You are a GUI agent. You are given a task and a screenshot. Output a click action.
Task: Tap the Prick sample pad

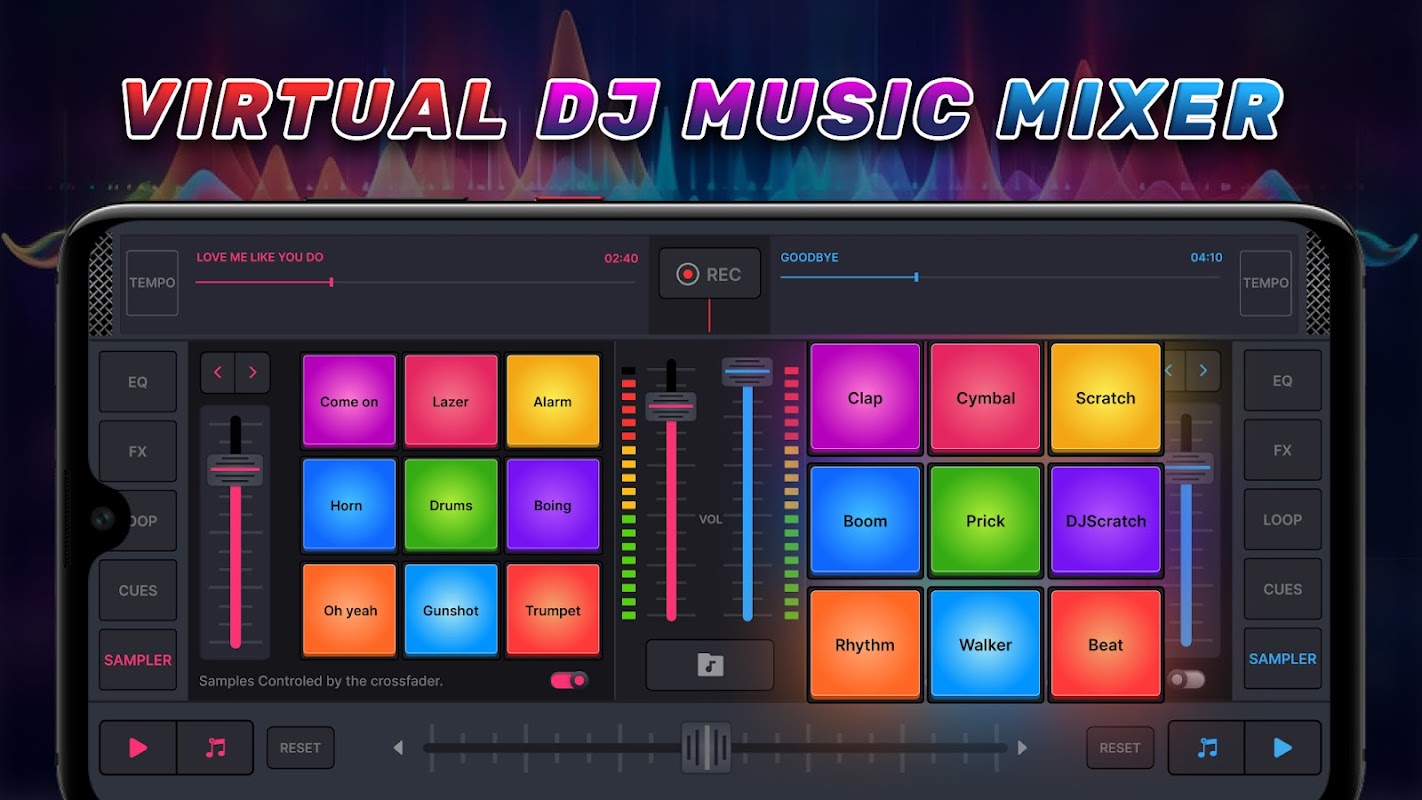986,520
